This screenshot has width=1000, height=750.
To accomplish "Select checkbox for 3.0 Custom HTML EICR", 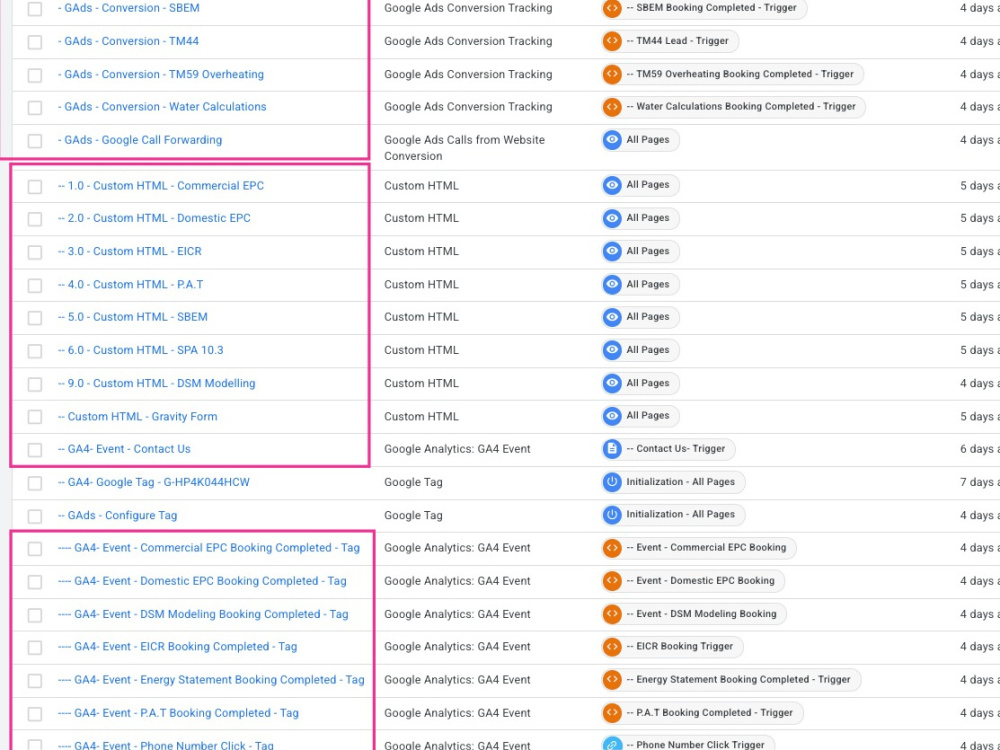I will click(x=35, y=253).
